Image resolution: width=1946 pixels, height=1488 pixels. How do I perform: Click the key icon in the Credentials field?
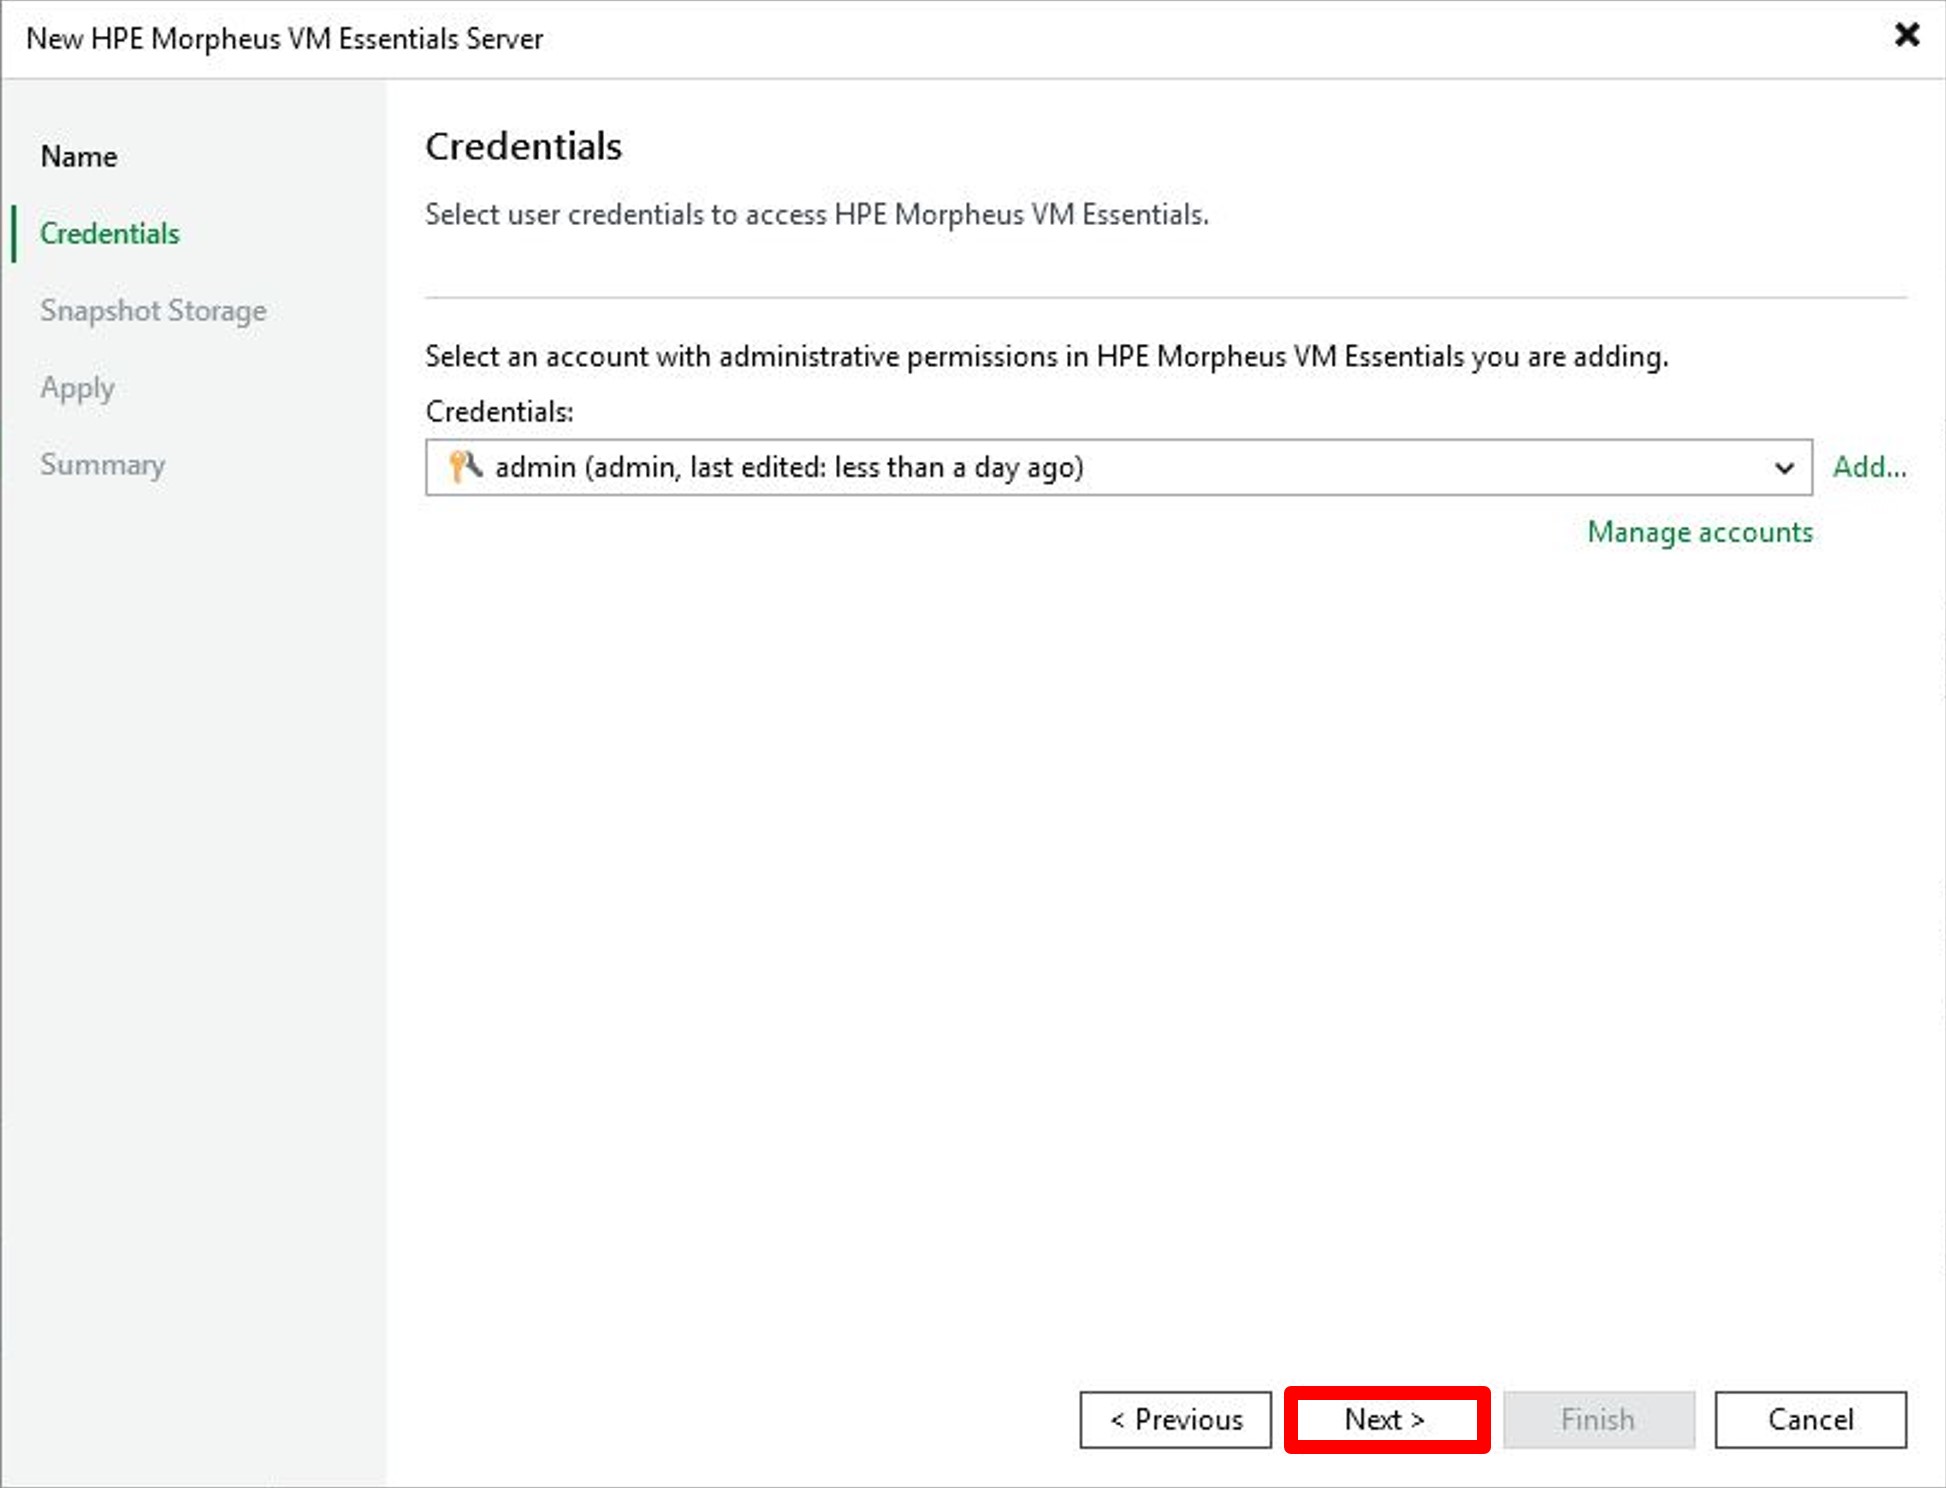[465, 466]
